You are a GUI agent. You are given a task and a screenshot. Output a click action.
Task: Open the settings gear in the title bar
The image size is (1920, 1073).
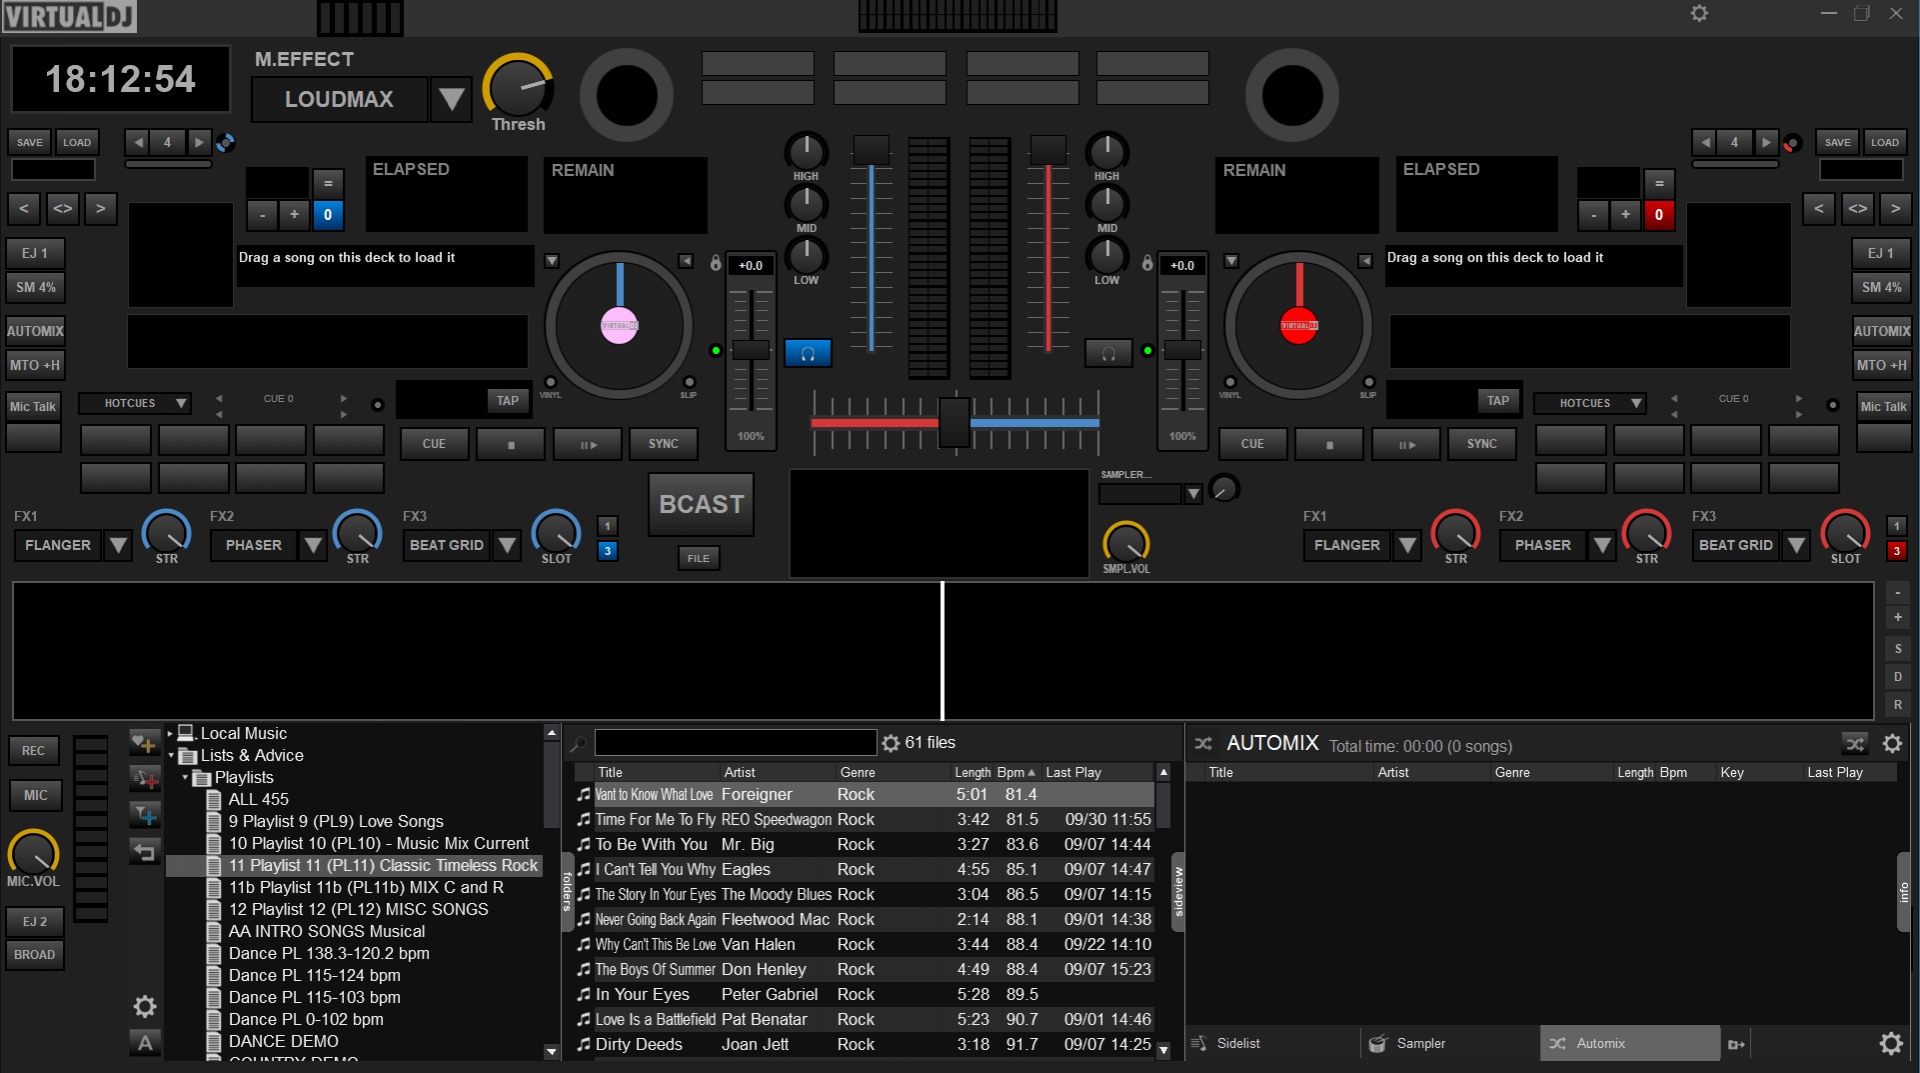1699,13
